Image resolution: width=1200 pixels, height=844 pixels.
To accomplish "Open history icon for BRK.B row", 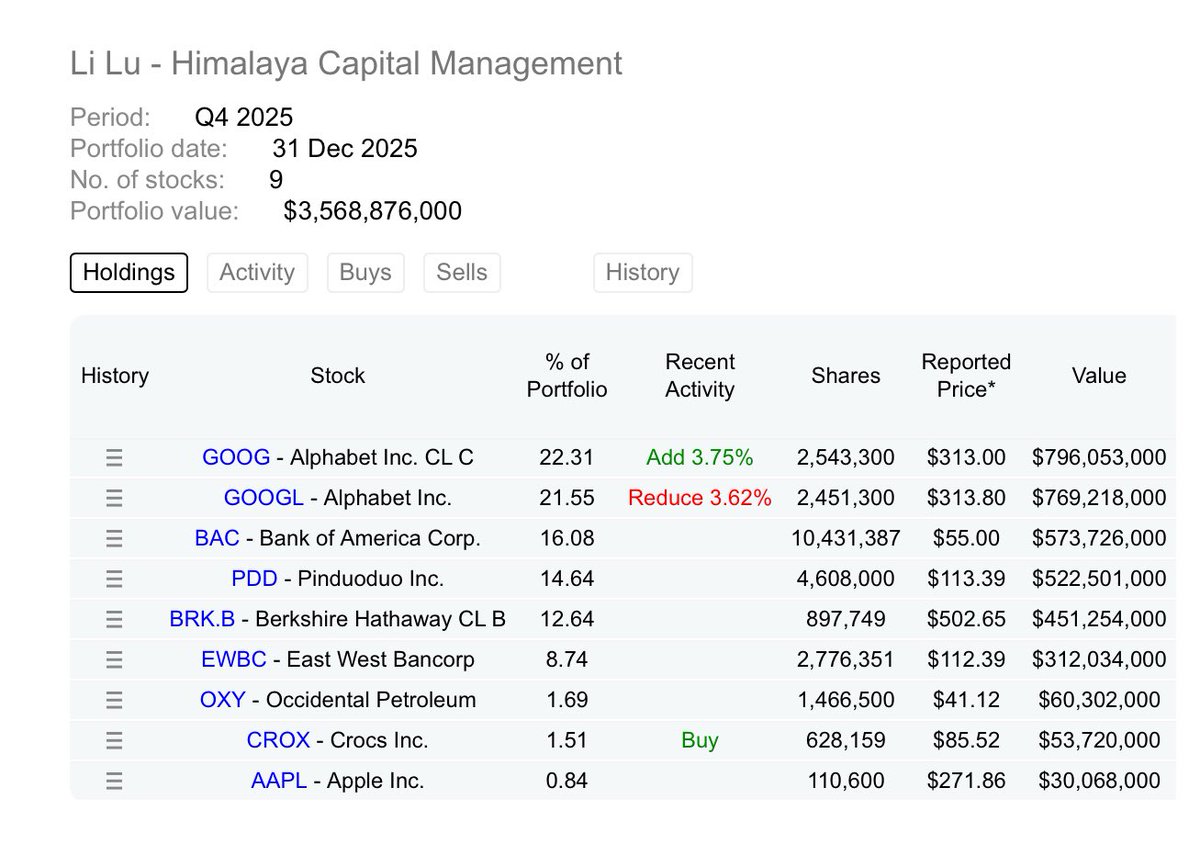I will pyautogui.click(x=114, y=620).
